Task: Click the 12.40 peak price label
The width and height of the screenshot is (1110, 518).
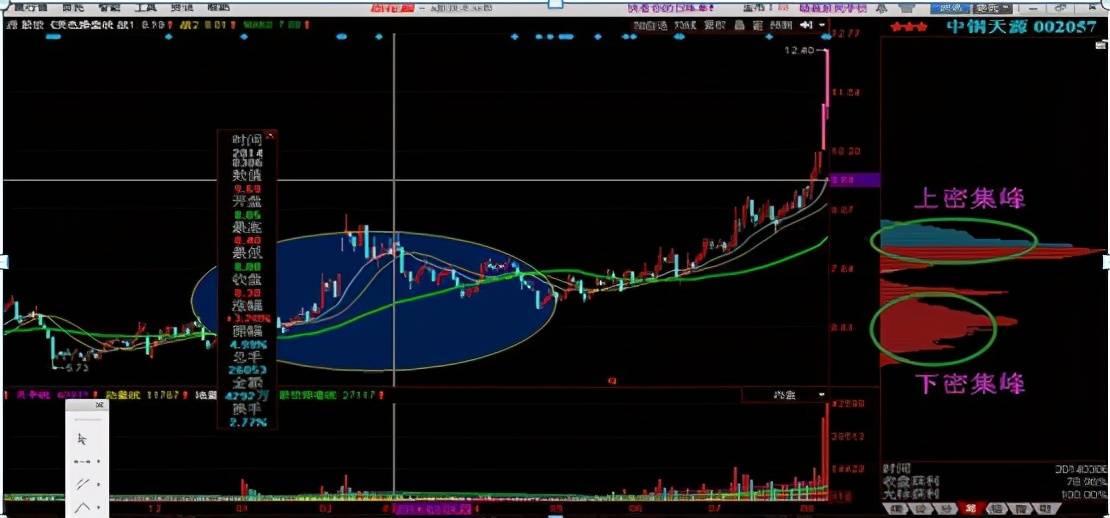Action: coord(800,51)
